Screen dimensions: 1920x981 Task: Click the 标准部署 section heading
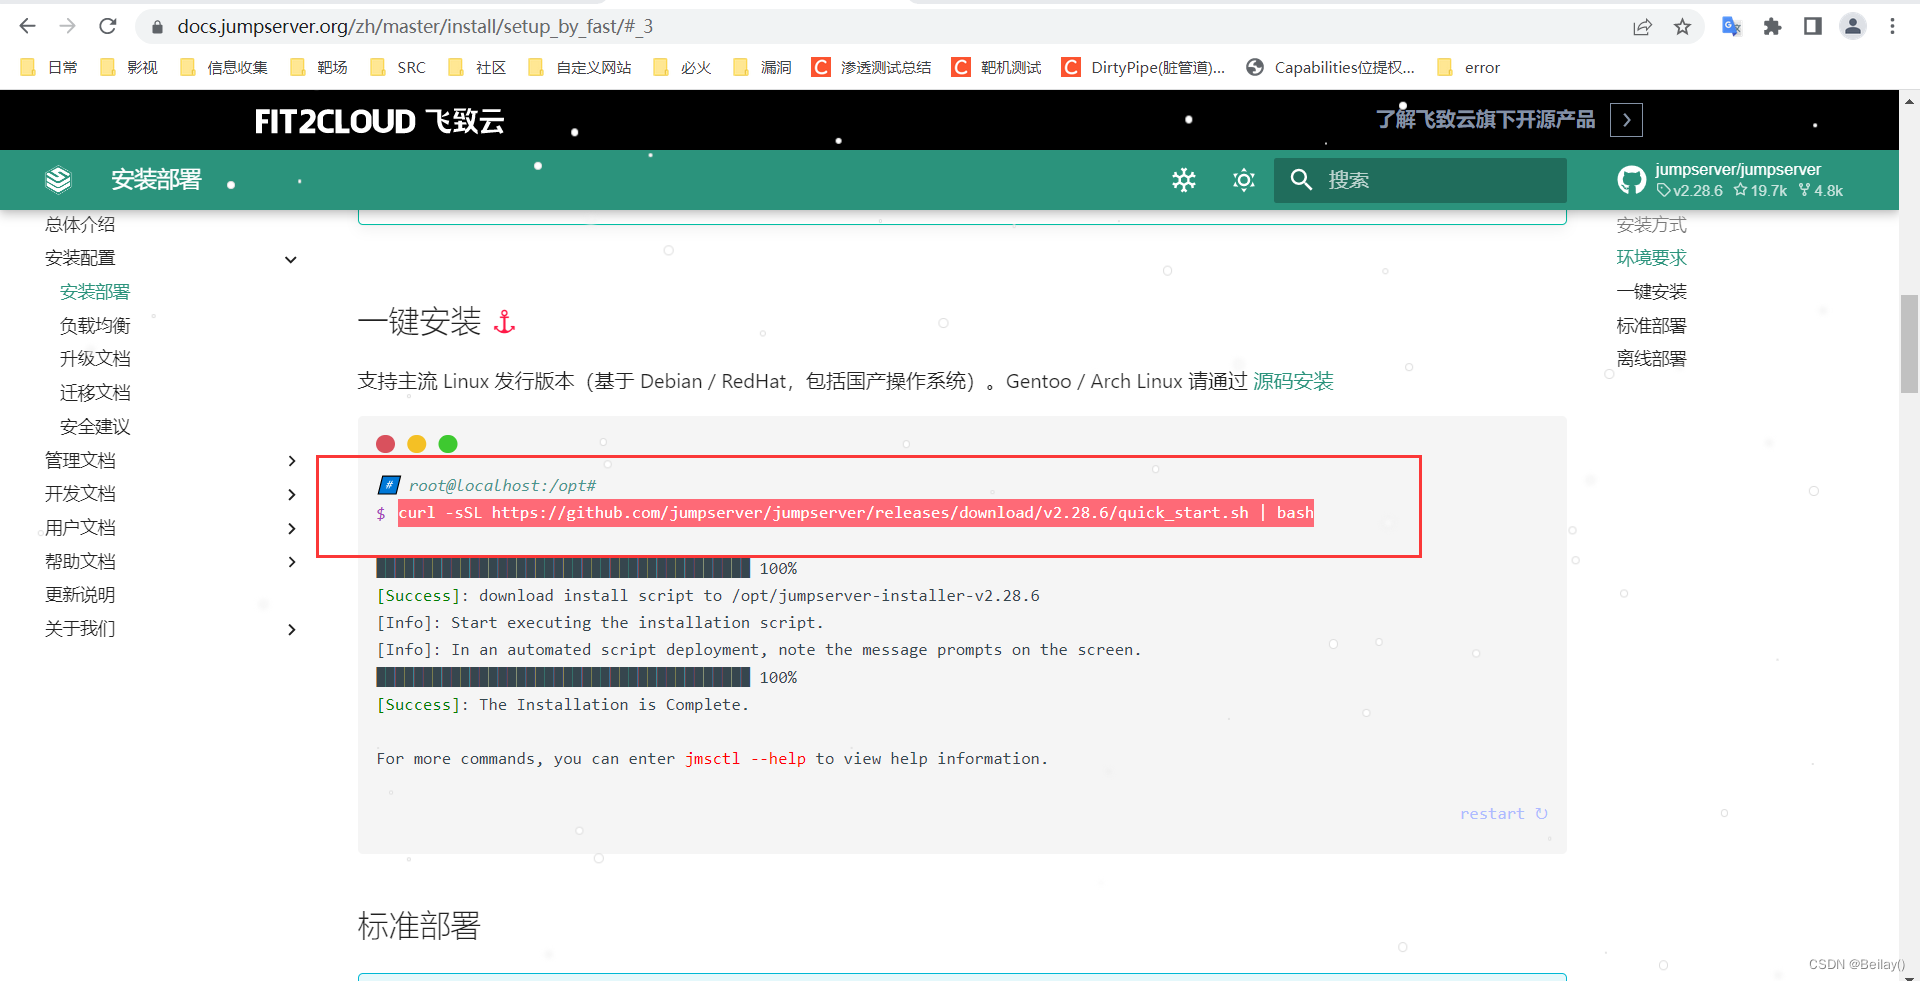(x=419, y=926)
